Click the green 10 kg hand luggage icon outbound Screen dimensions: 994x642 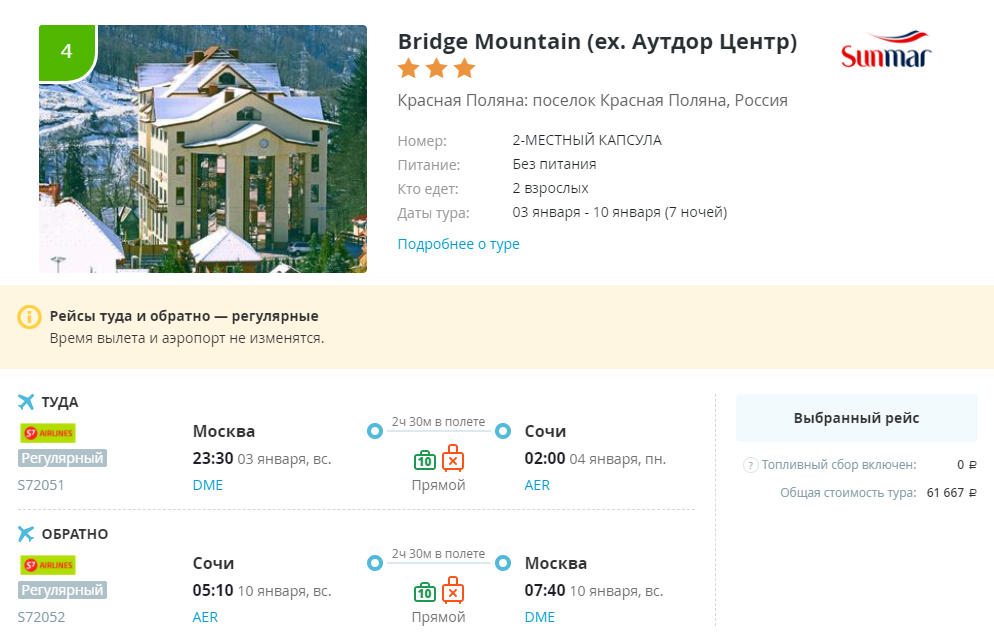[x=425, y=460]
